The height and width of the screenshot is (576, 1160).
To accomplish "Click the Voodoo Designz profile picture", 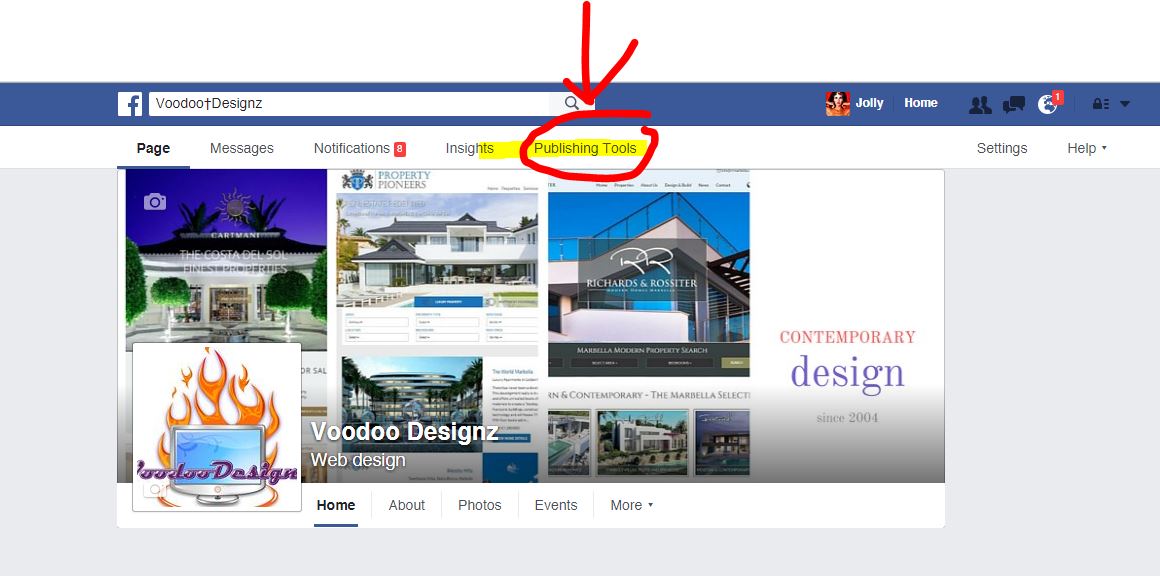I will (x=217, y=427).
